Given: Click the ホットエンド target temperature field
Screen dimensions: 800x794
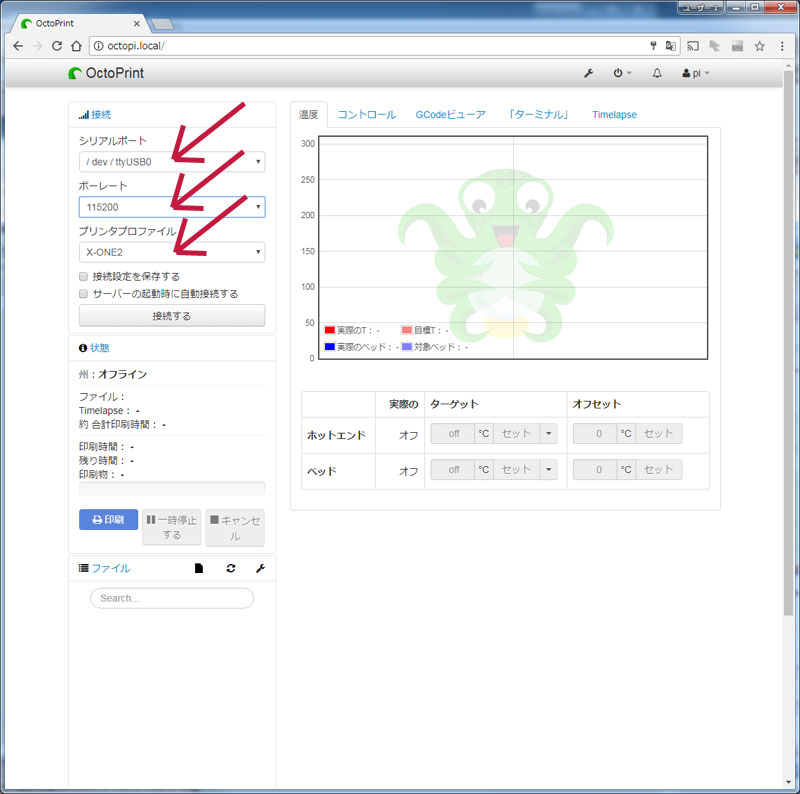Looking at the screenshot, I should tap(453, 434).
